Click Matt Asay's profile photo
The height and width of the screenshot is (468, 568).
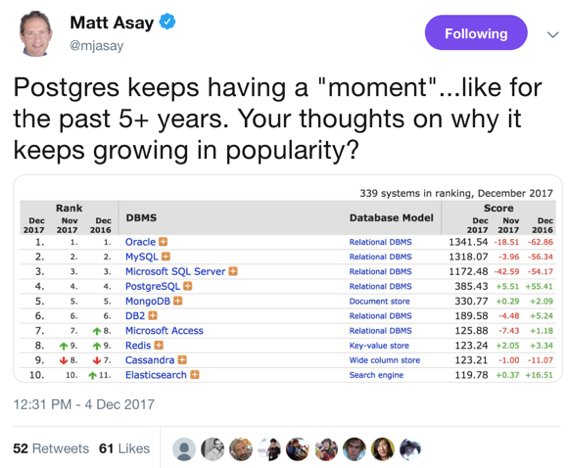(x=36, y=33)
